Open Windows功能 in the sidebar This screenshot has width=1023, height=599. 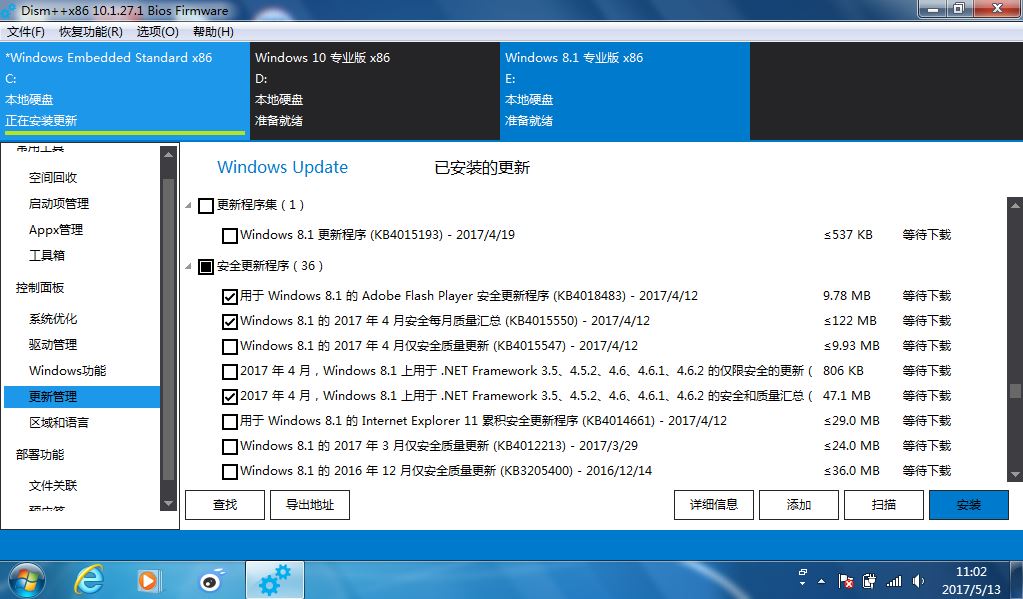click(x=67, y=371)
